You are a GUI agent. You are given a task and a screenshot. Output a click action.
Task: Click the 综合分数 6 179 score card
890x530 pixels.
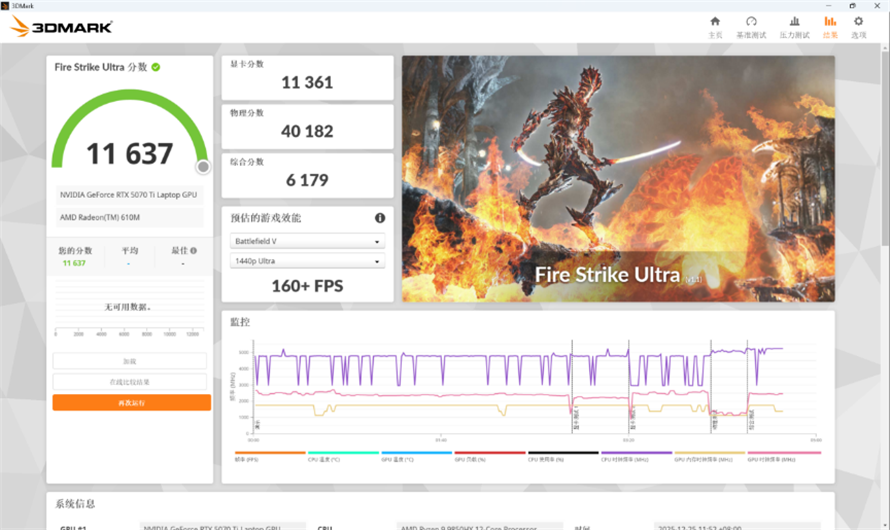point(307,175)
